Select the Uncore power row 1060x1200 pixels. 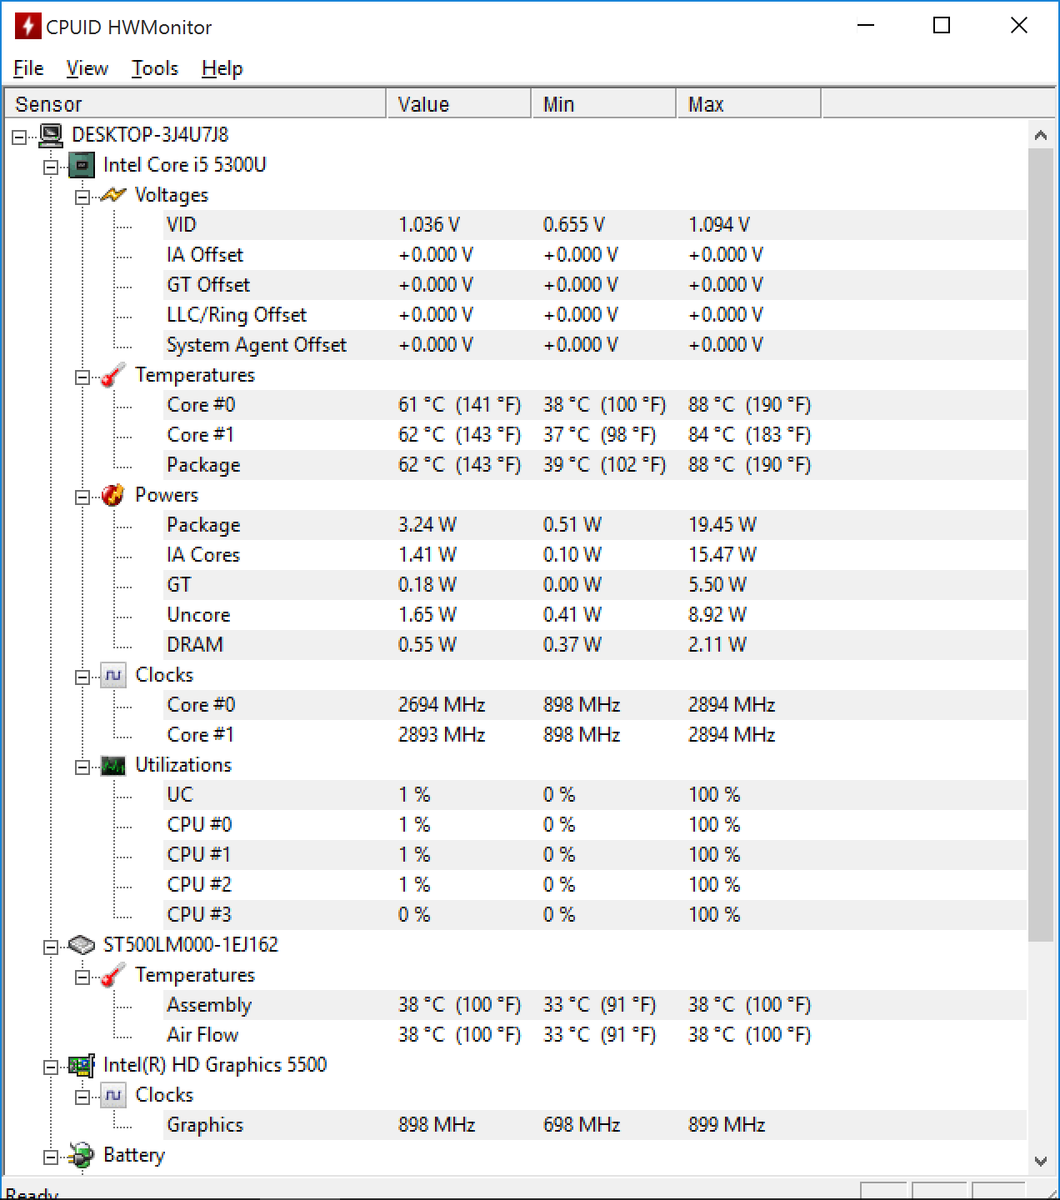[596, 615]
